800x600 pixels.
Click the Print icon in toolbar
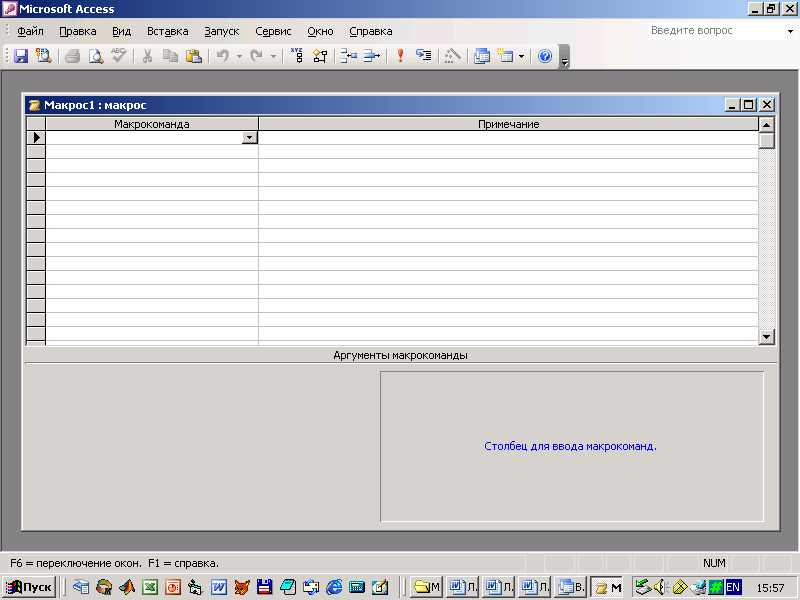(72, 56)
